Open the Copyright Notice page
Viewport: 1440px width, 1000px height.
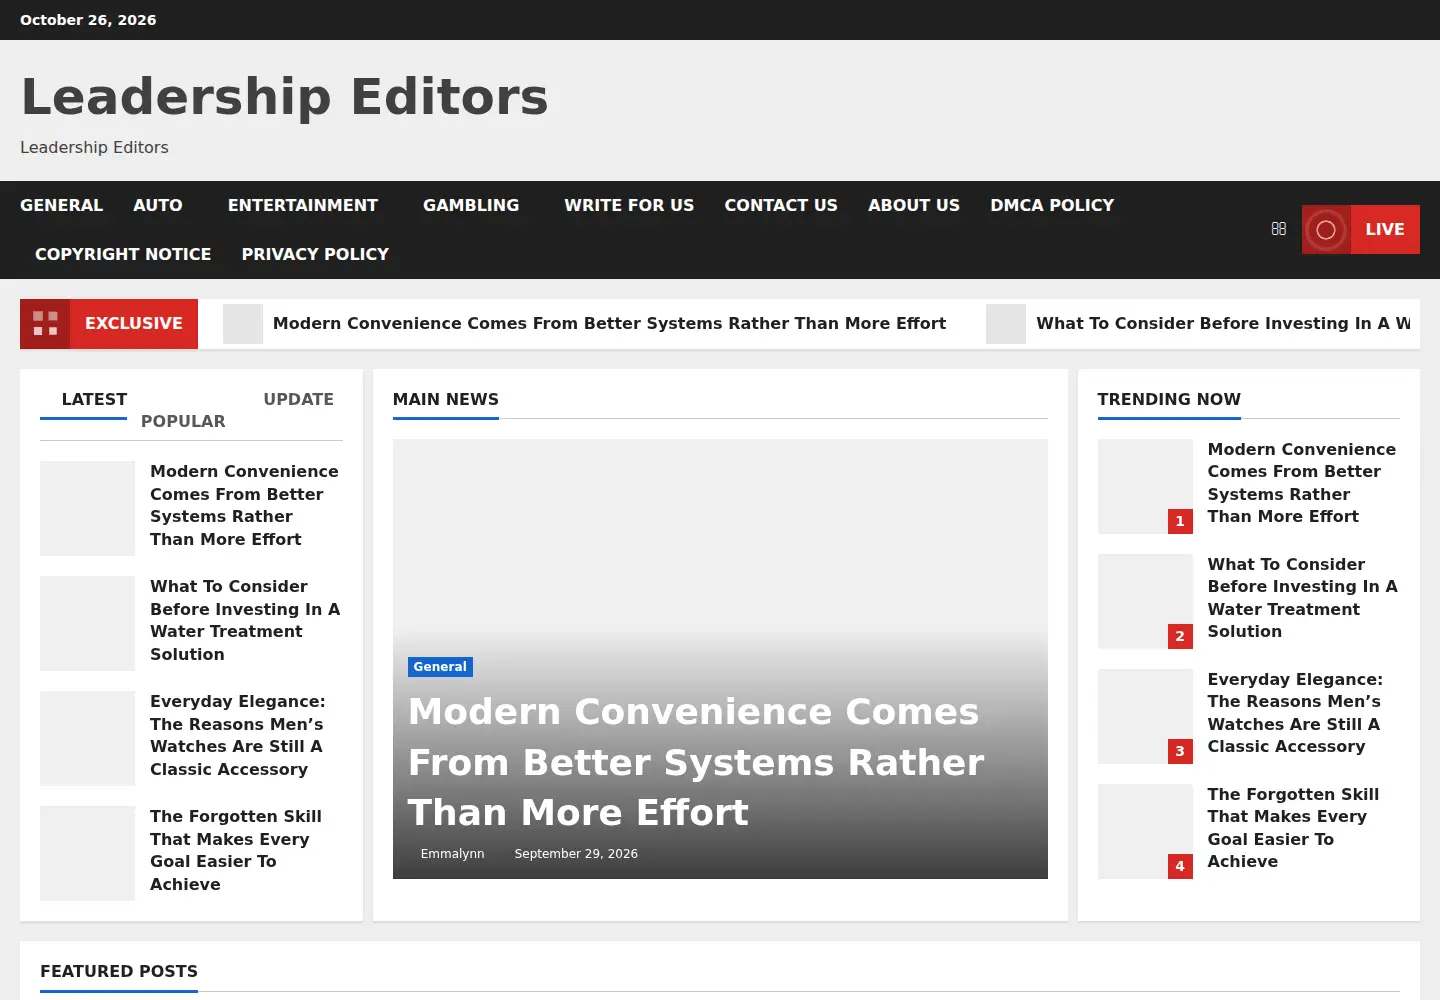123,254
